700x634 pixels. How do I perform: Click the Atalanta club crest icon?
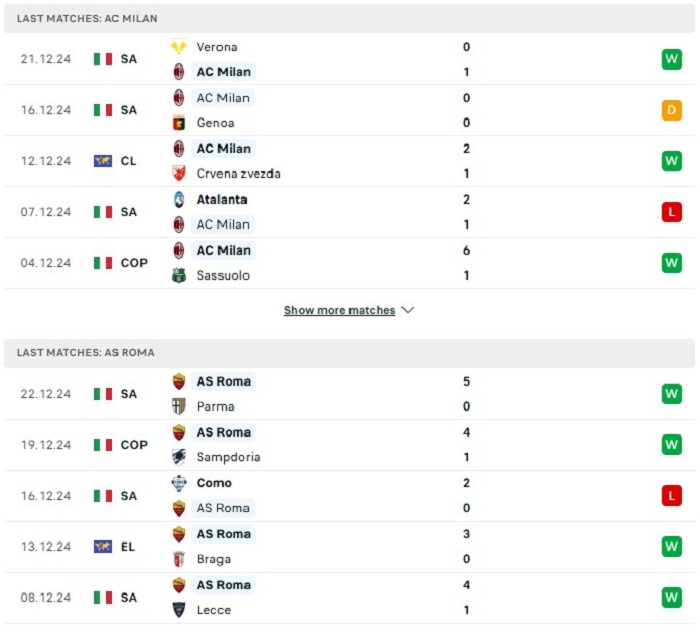tap(179, 200)
